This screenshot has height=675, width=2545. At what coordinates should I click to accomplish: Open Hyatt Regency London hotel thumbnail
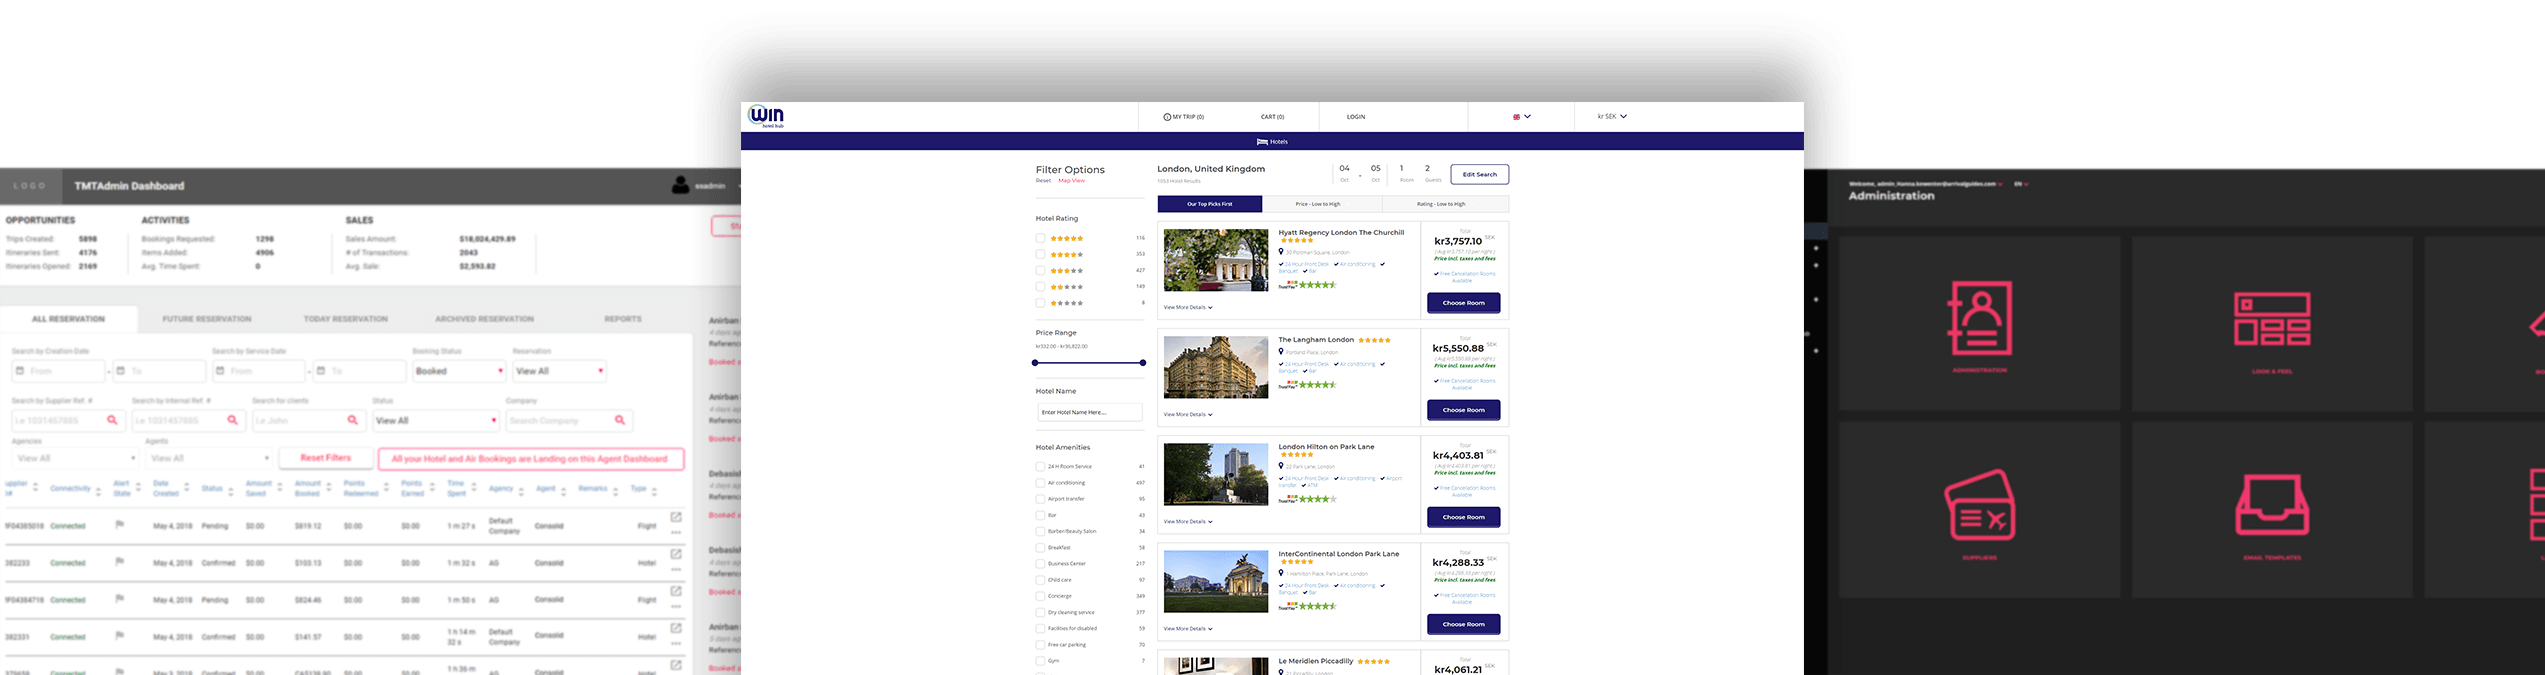(1216, 260)
